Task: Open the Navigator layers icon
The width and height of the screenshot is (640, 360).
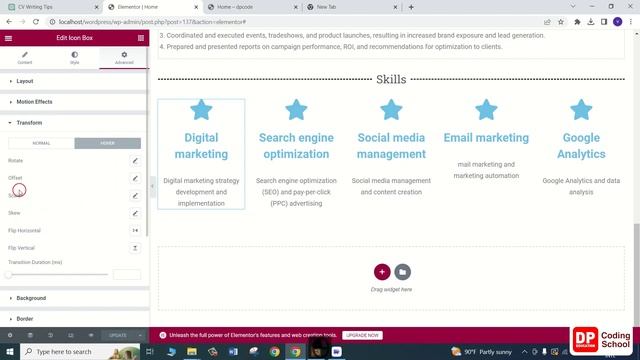Action: (30, 335)
